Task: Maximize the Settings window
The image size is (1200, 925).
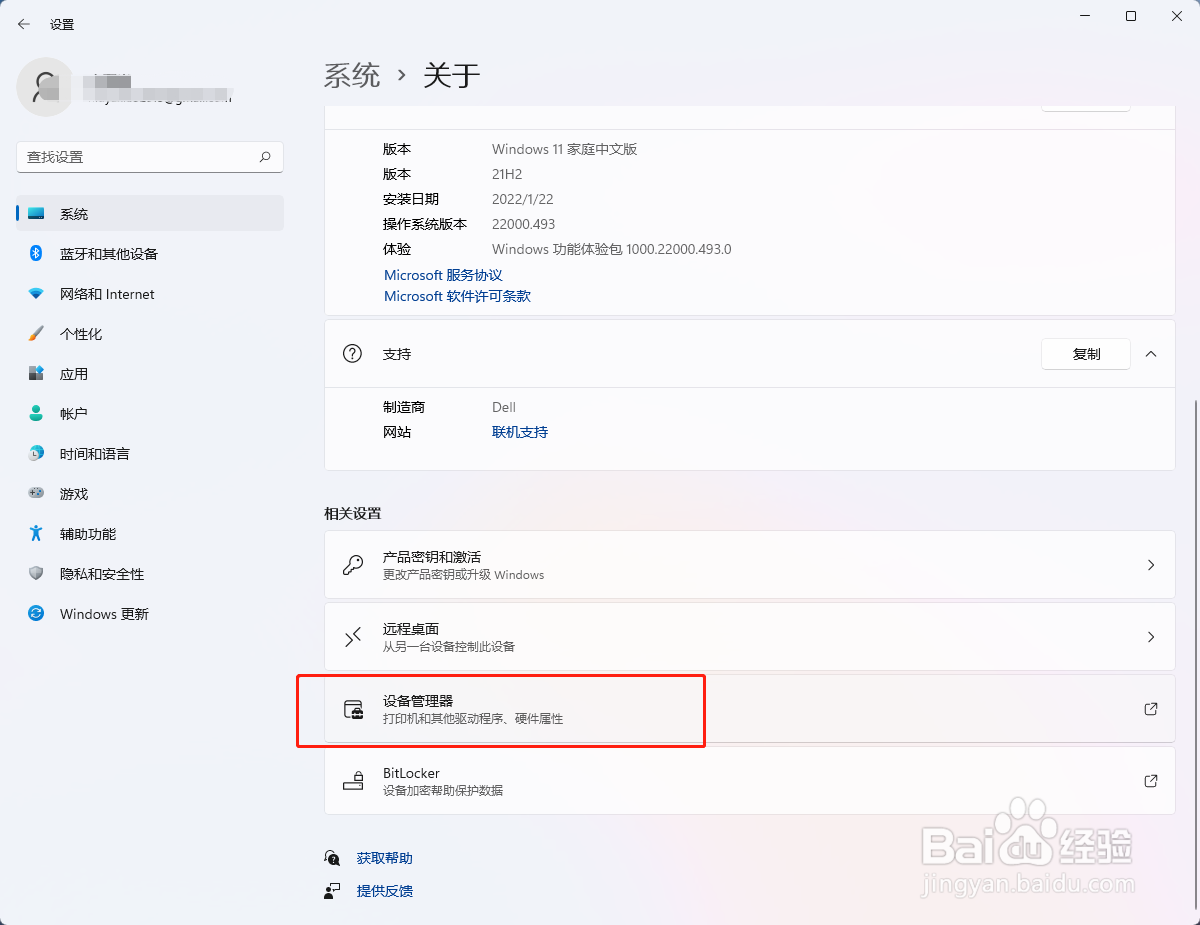Action: pyautogui.click(x=1131, y=16)
